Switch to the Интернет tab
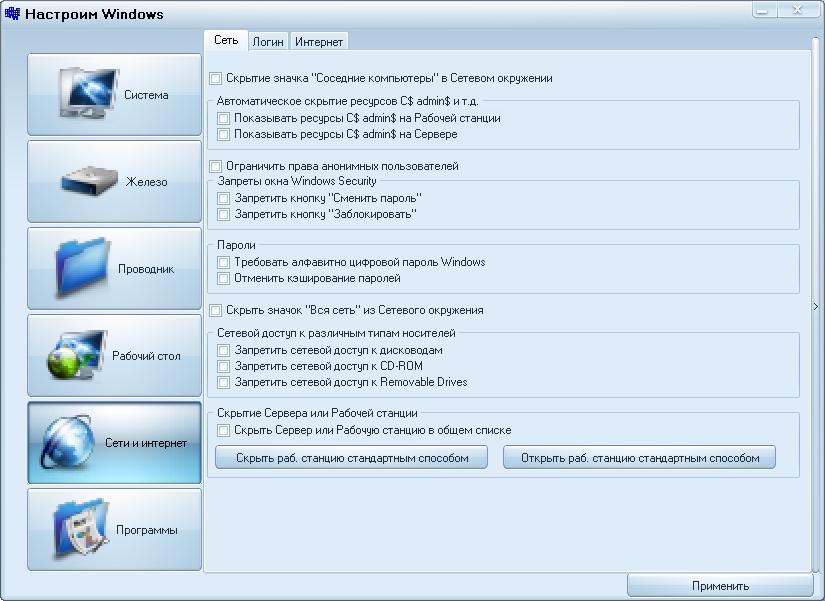Image resolution: width=825 pixels, height=601 pixels. pos(319,42)
